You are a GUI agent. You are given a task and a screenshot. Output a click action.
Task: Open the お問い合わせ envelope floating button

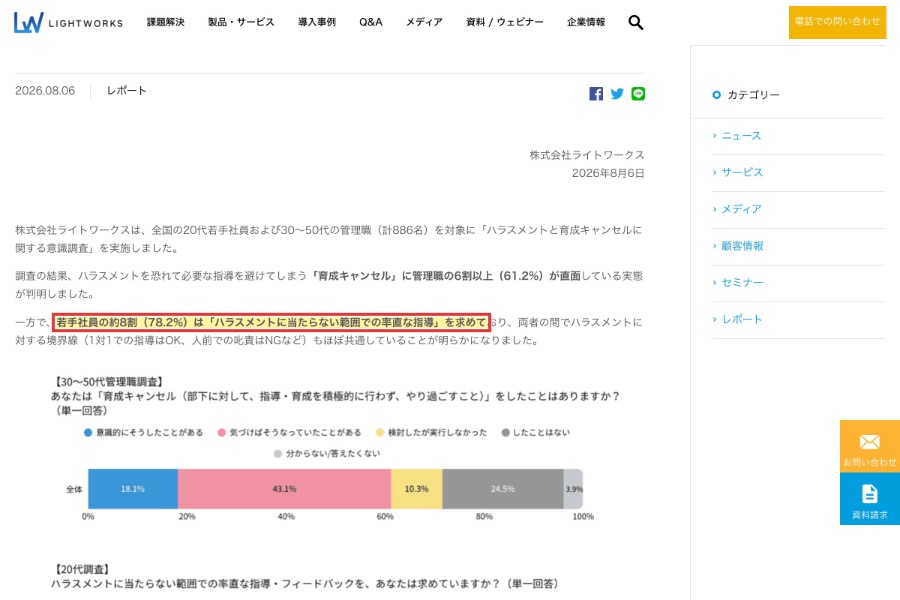tap(870, 446)
